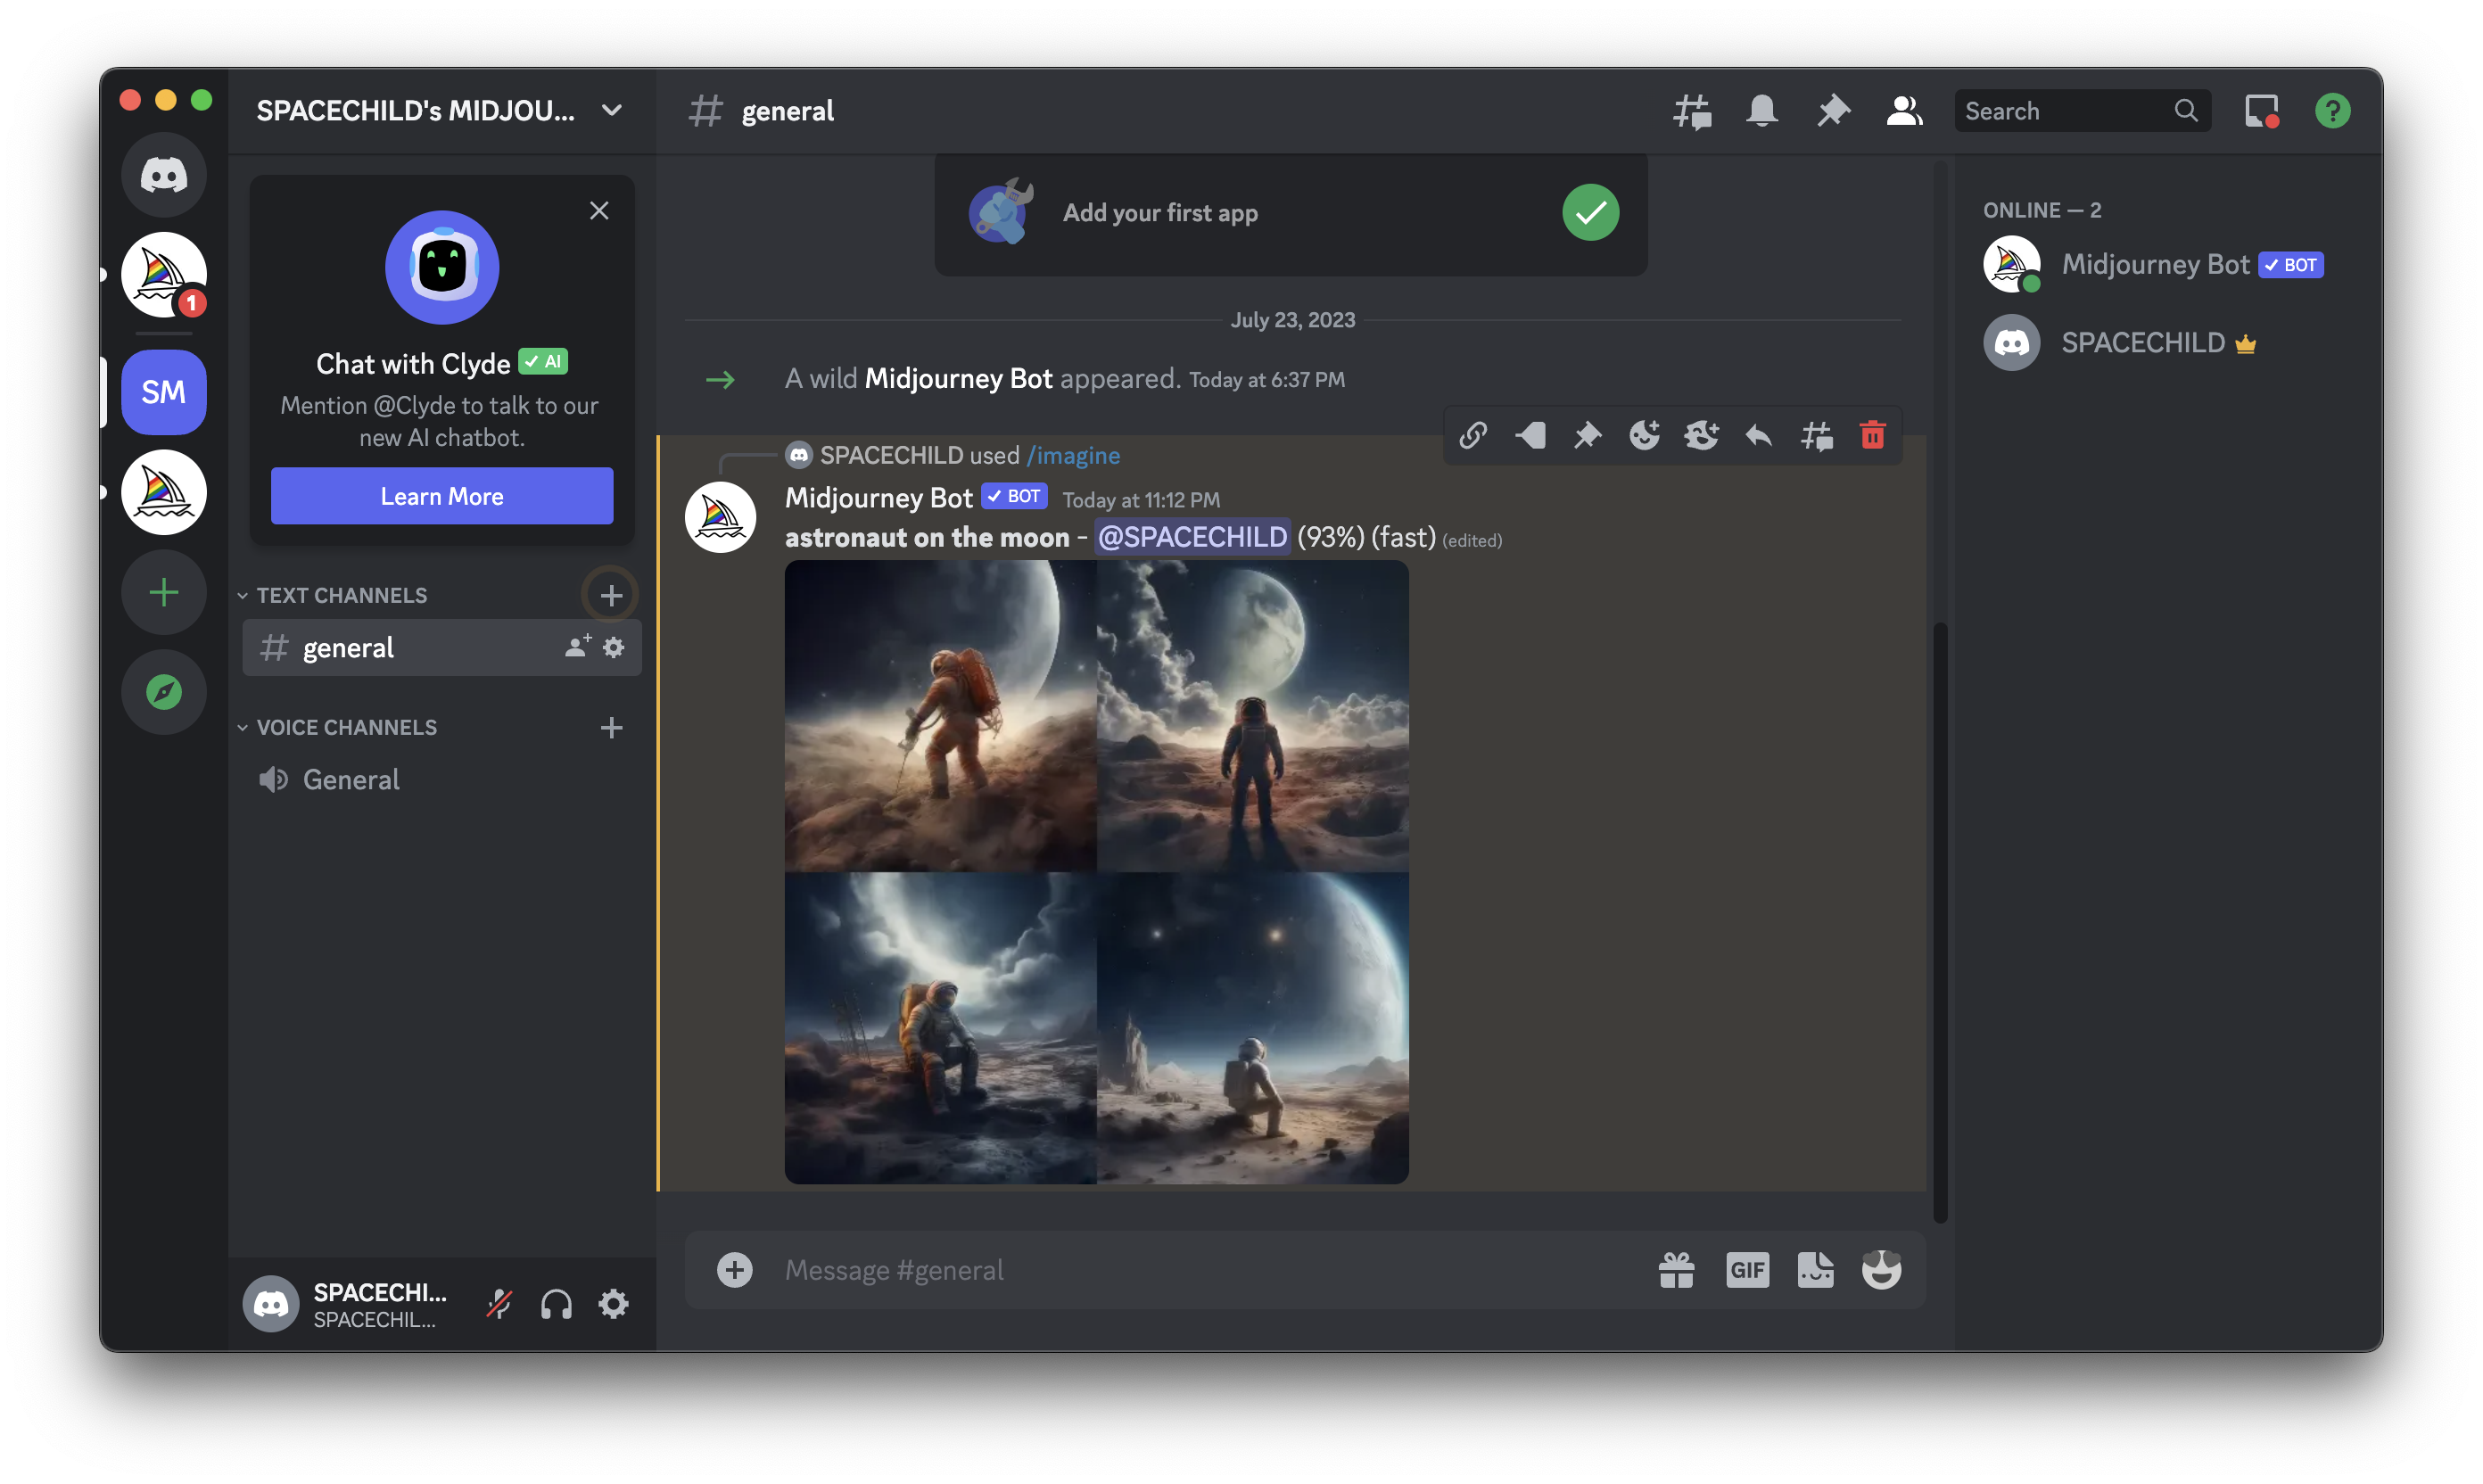Join the General voice channel

[x=351, y=780]
